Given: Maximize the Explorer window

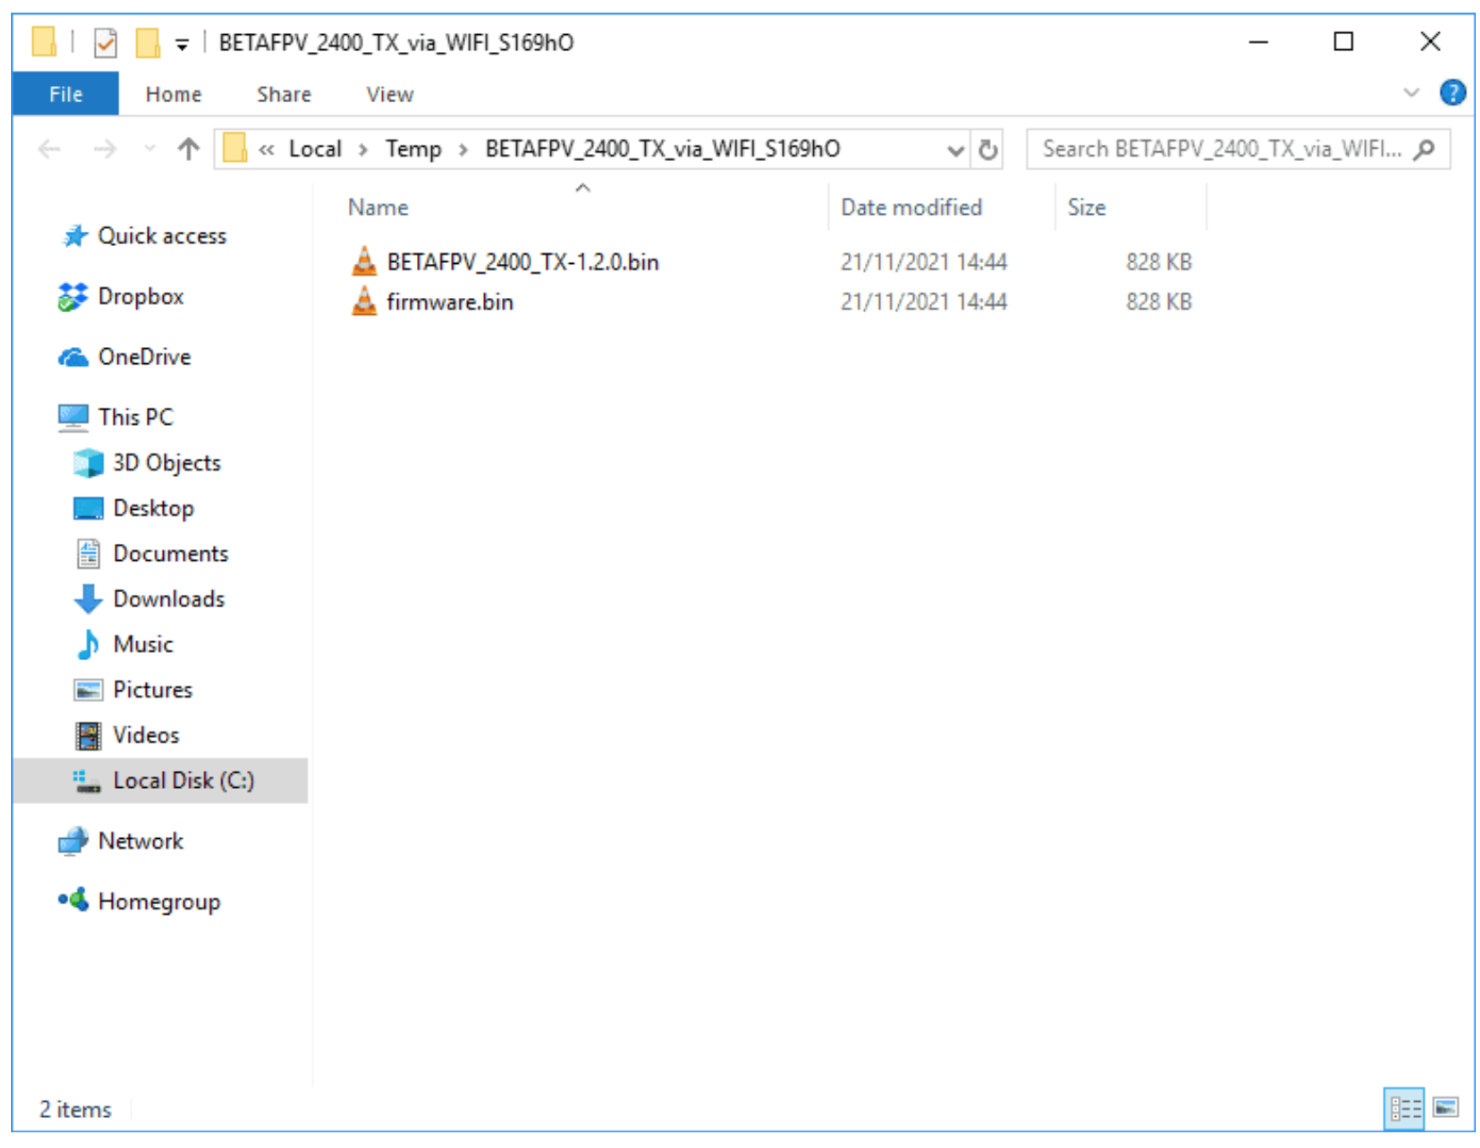Looking at the screenshot, I should pos(1343,42).
